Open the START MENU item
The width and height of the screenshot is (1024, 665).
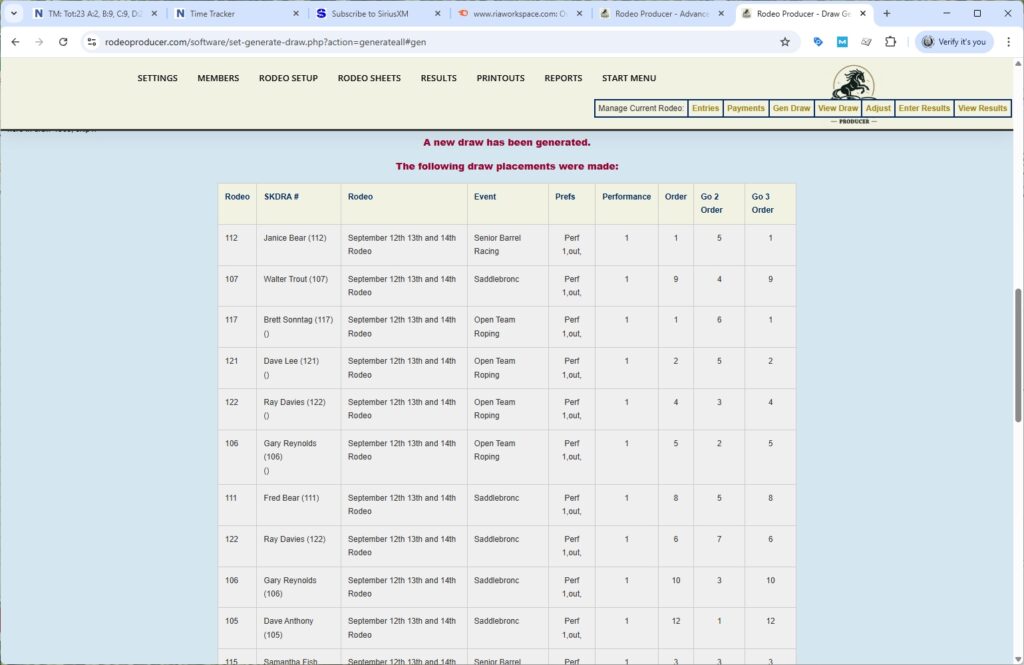tap(628, 78)
